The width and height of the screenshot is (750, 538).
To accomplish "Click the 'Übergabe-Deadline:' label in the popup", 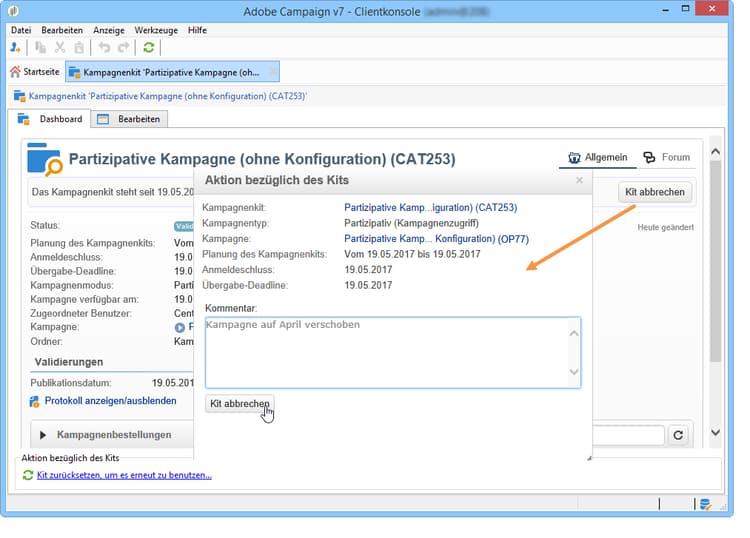I will pyautogui.click(x=245, y=285).
